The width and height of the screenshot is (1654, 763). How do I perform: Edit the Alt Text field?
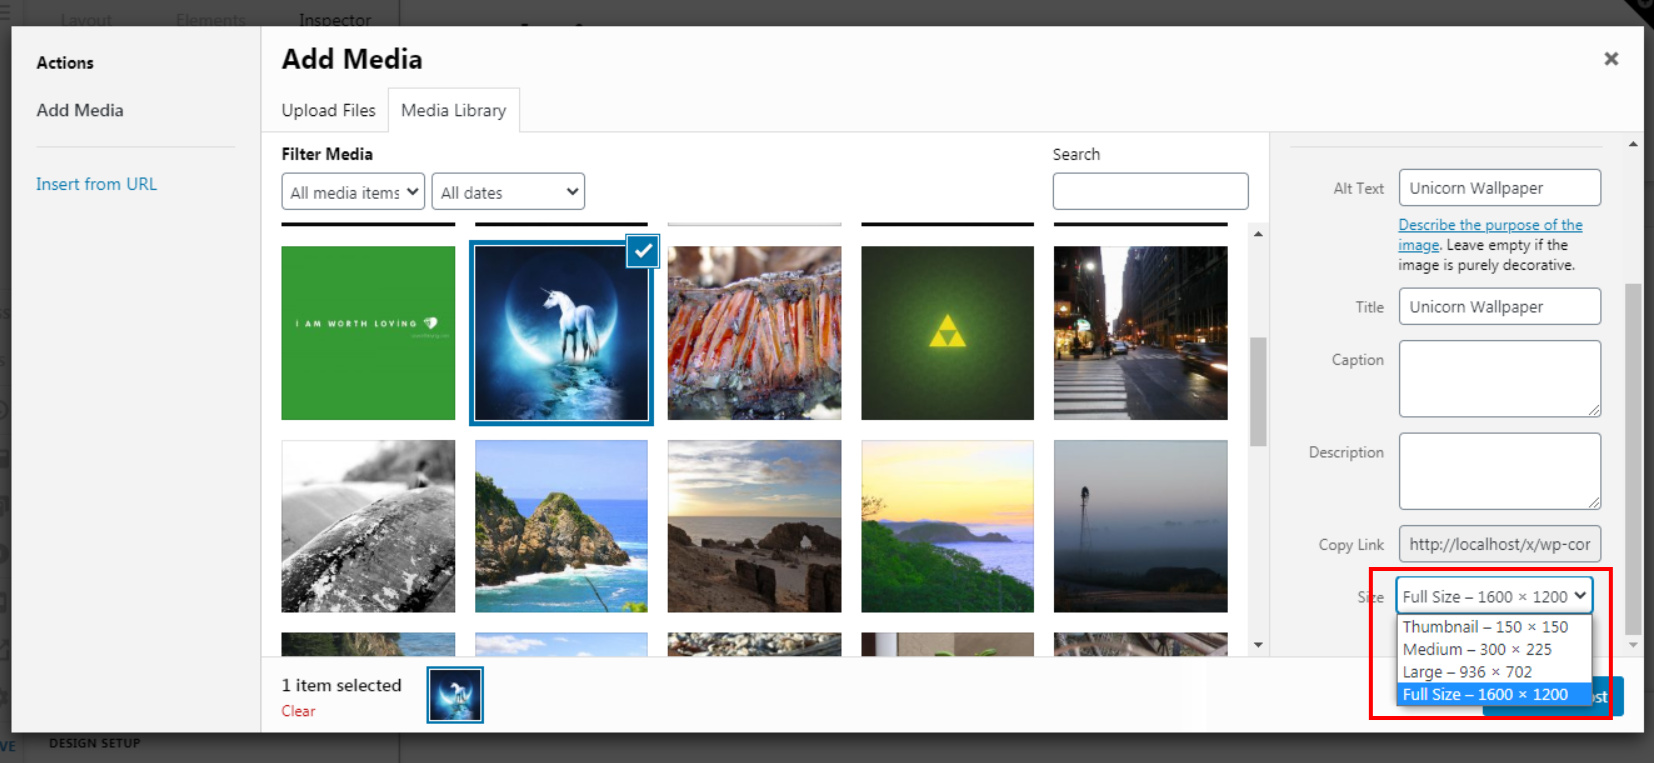[x=1499, y=188]
